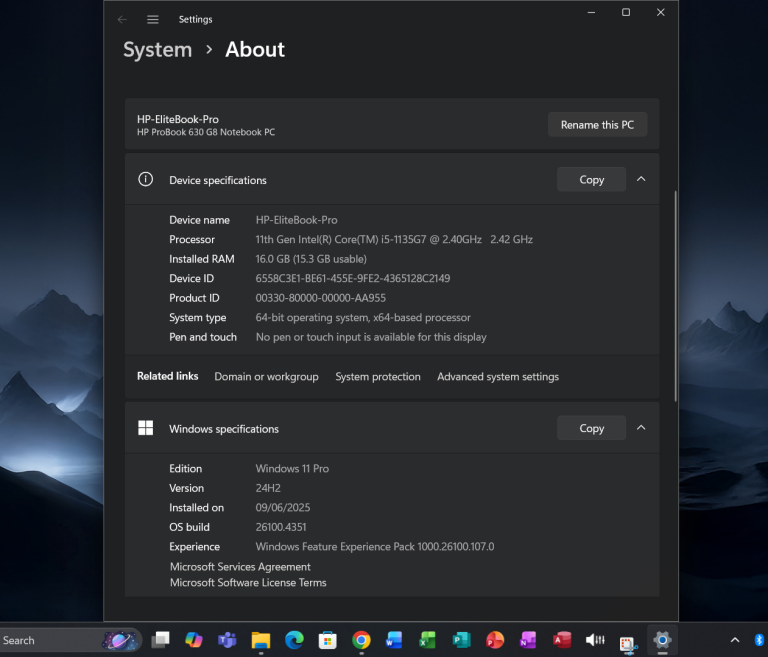Click the Windows logo beside Windows specifications

click(x=146, y=428)
